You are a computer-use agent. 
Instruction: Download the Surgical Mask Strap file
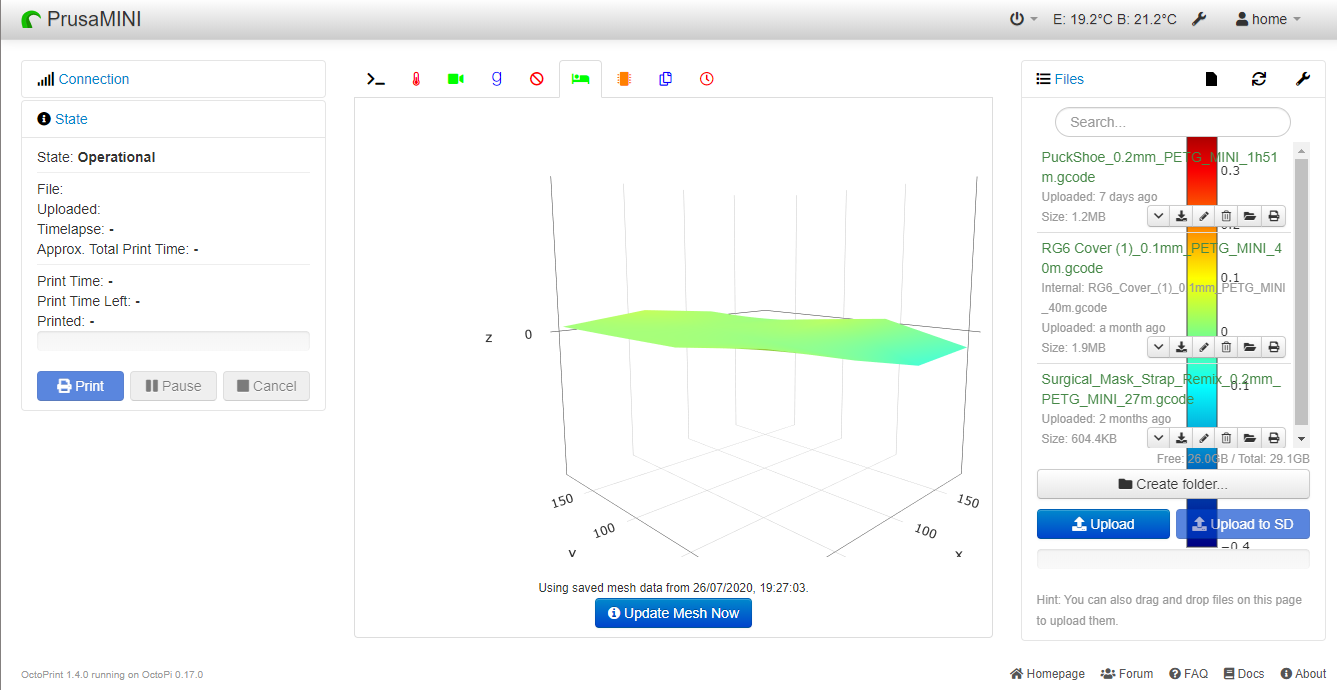pyautogui.click(x=1181, y=437)
